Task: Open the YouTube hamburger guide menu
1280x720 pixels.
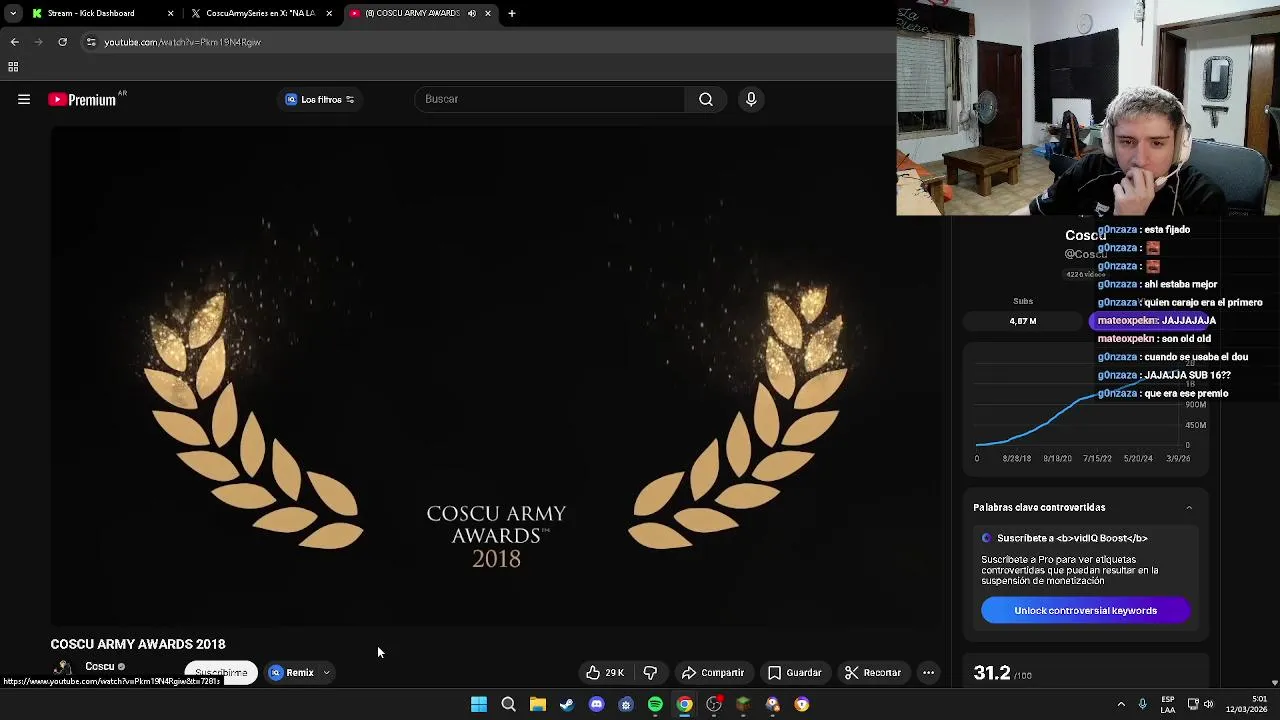Action: click(x=24, y=99)
